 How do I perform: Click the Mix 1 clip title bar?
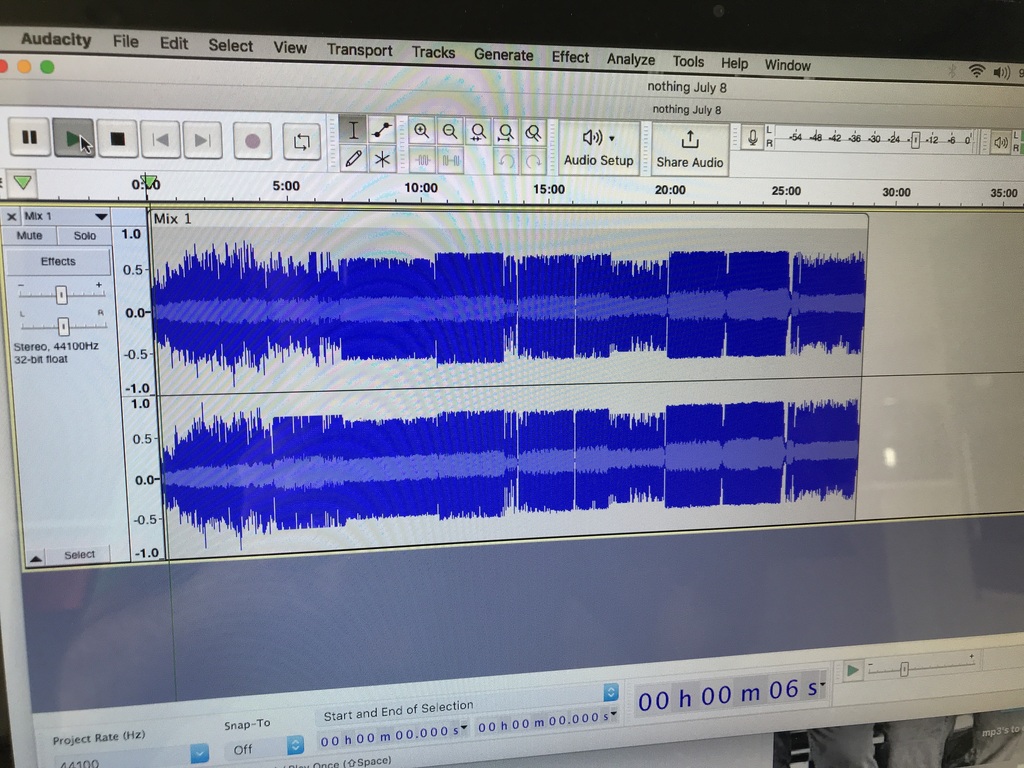[509, 221]
